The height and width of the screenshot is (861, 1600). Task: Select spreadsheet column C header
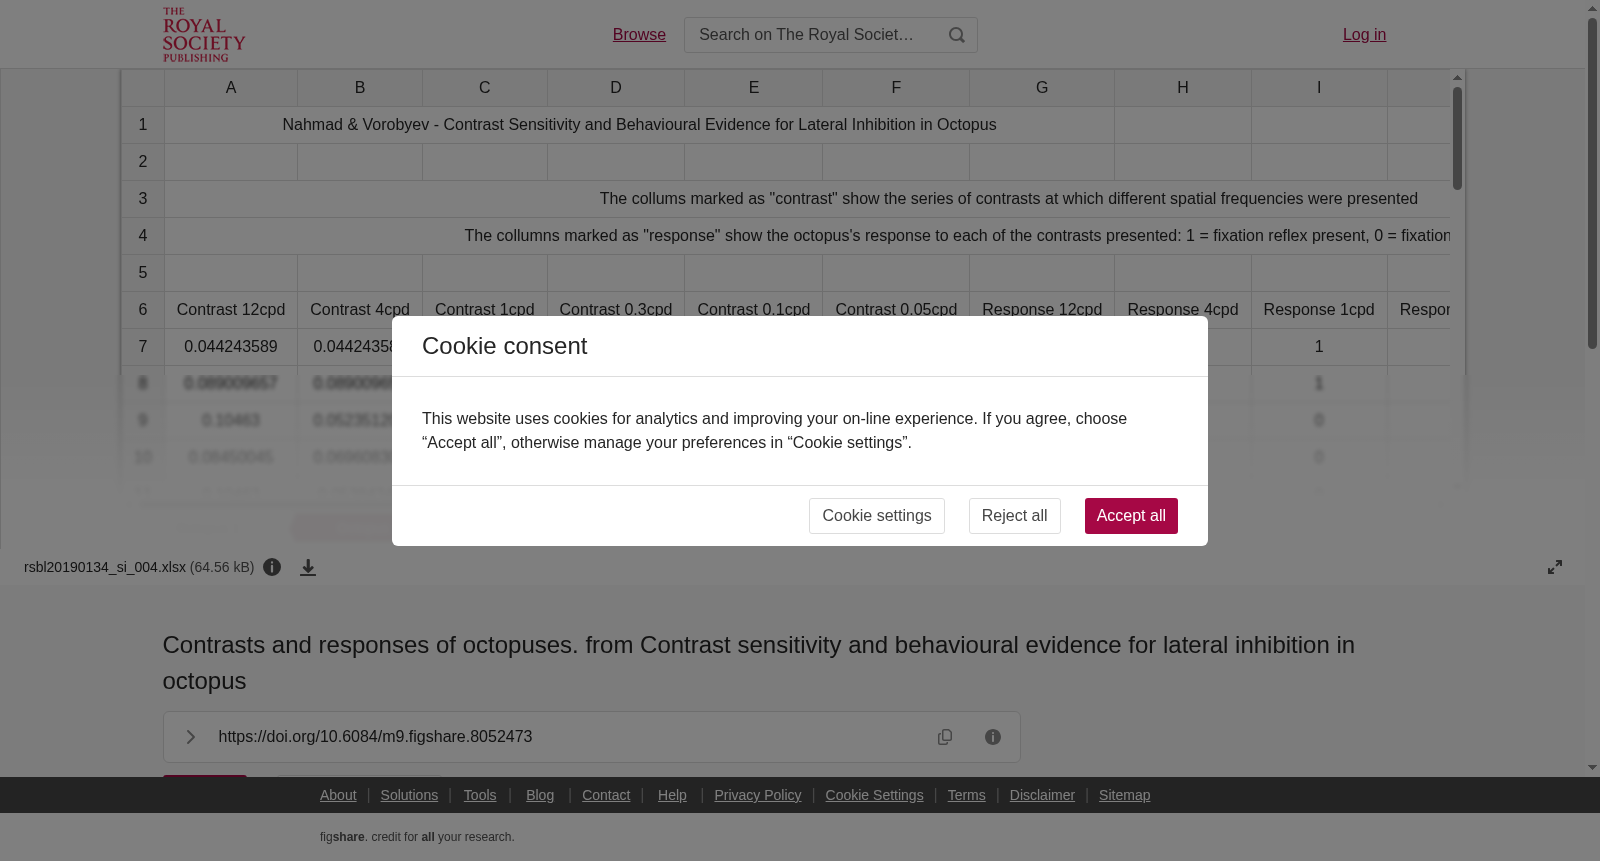coord(485,88)
